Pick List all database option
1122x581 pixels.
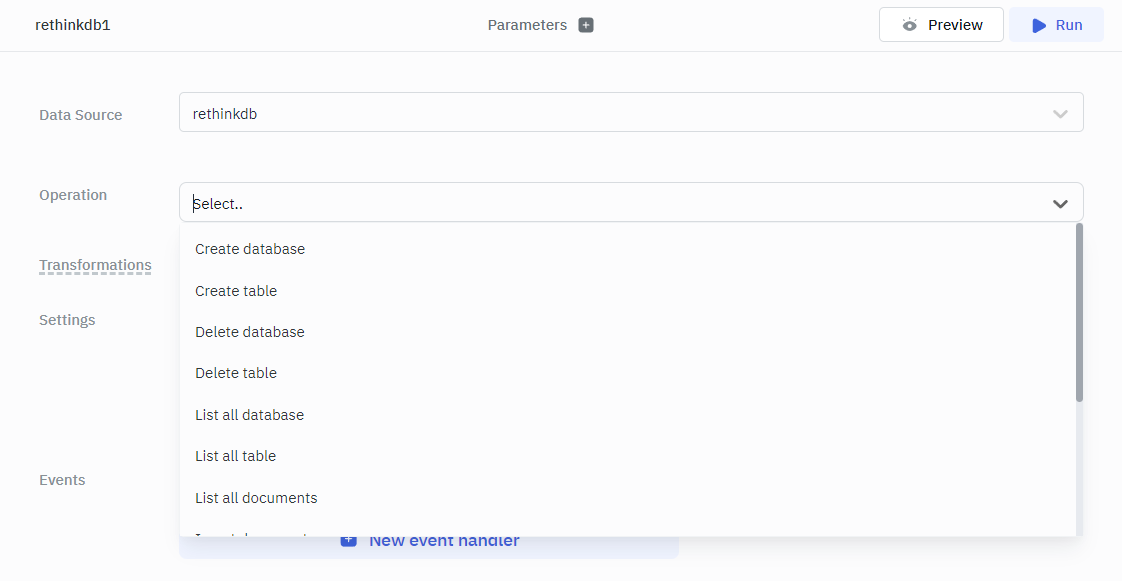click(x=249, y=415)
